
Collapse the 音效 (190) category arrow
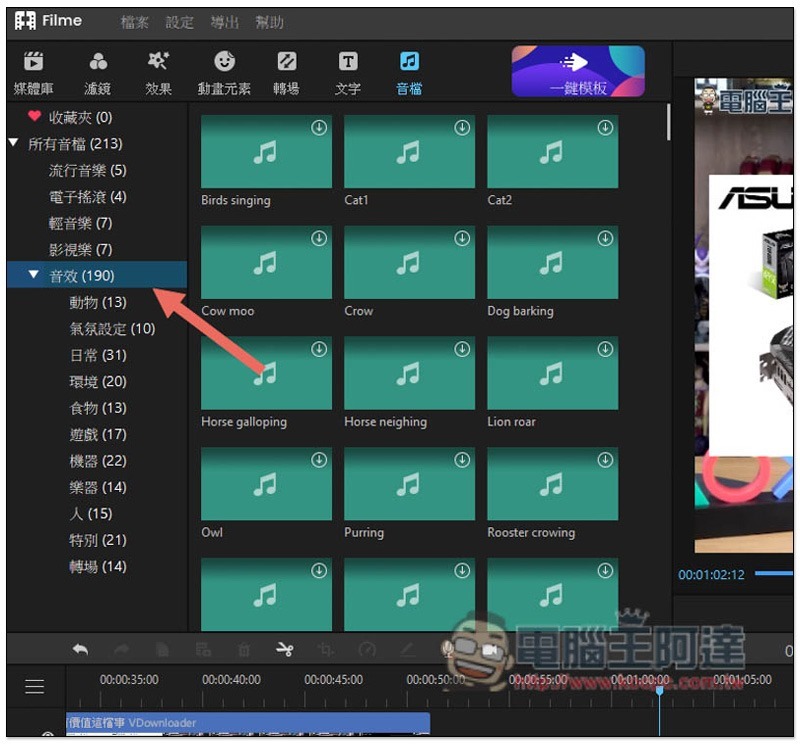pyautogui.click(x=34, y=275)
